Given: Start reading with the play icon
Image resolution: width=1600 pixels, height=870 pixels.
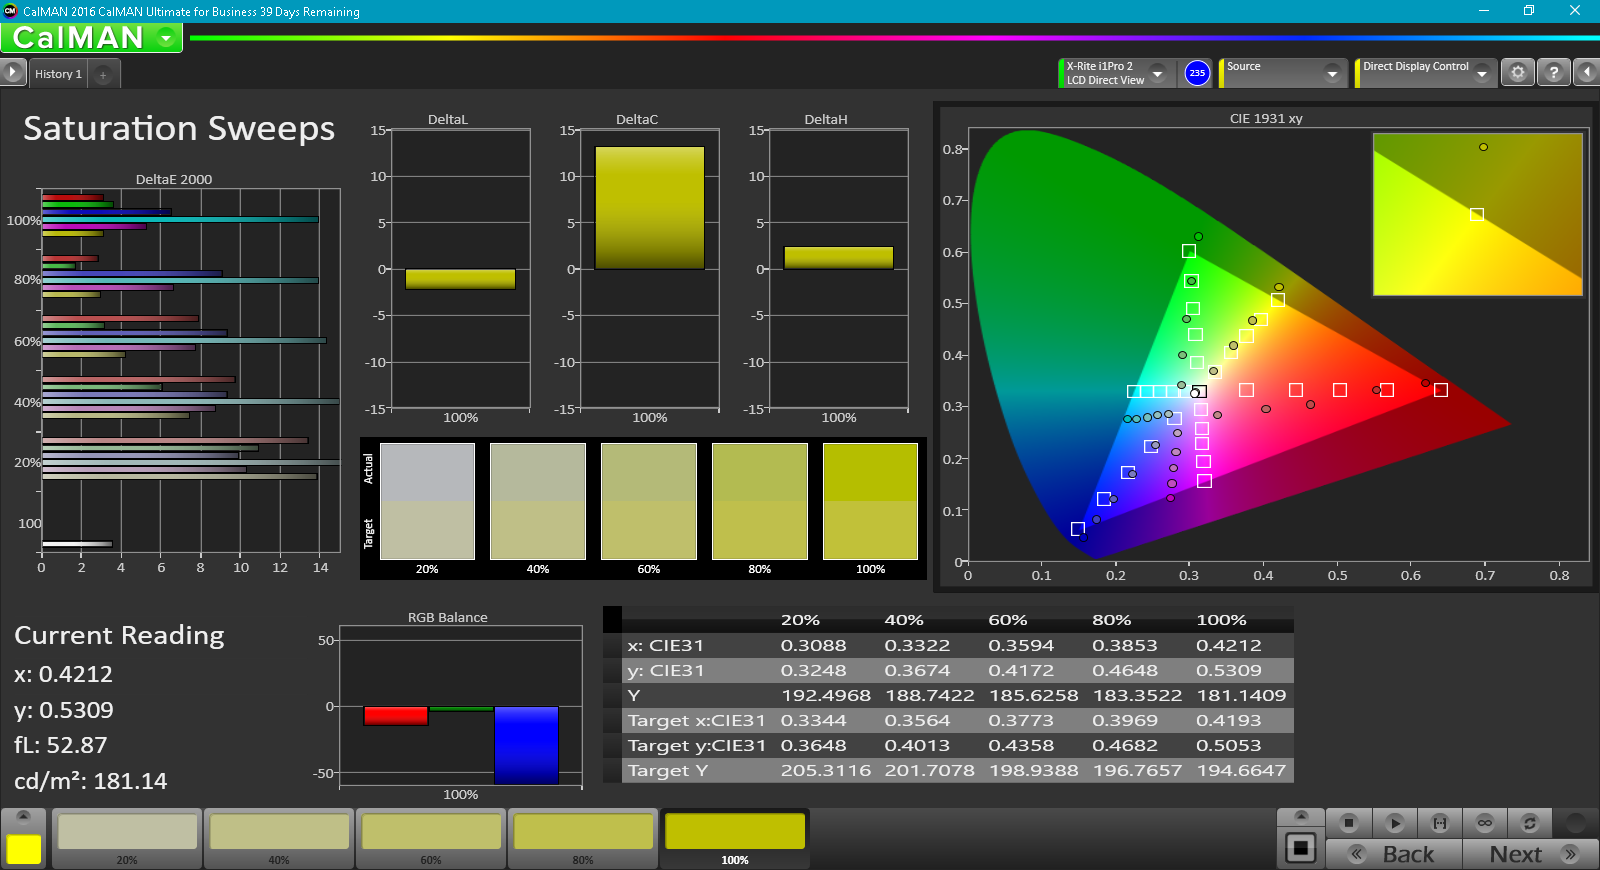Looking at the screenshot, I should [1394, 823].
